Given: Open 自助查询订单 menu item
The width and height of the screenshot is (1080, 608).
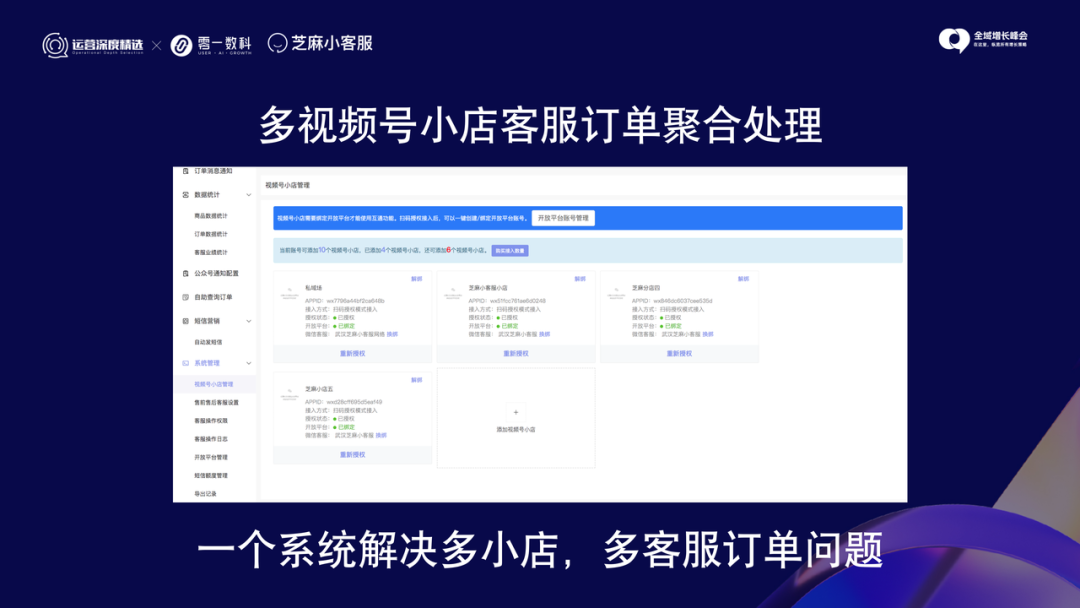Looking at the screenshot, I should [213, 297].
